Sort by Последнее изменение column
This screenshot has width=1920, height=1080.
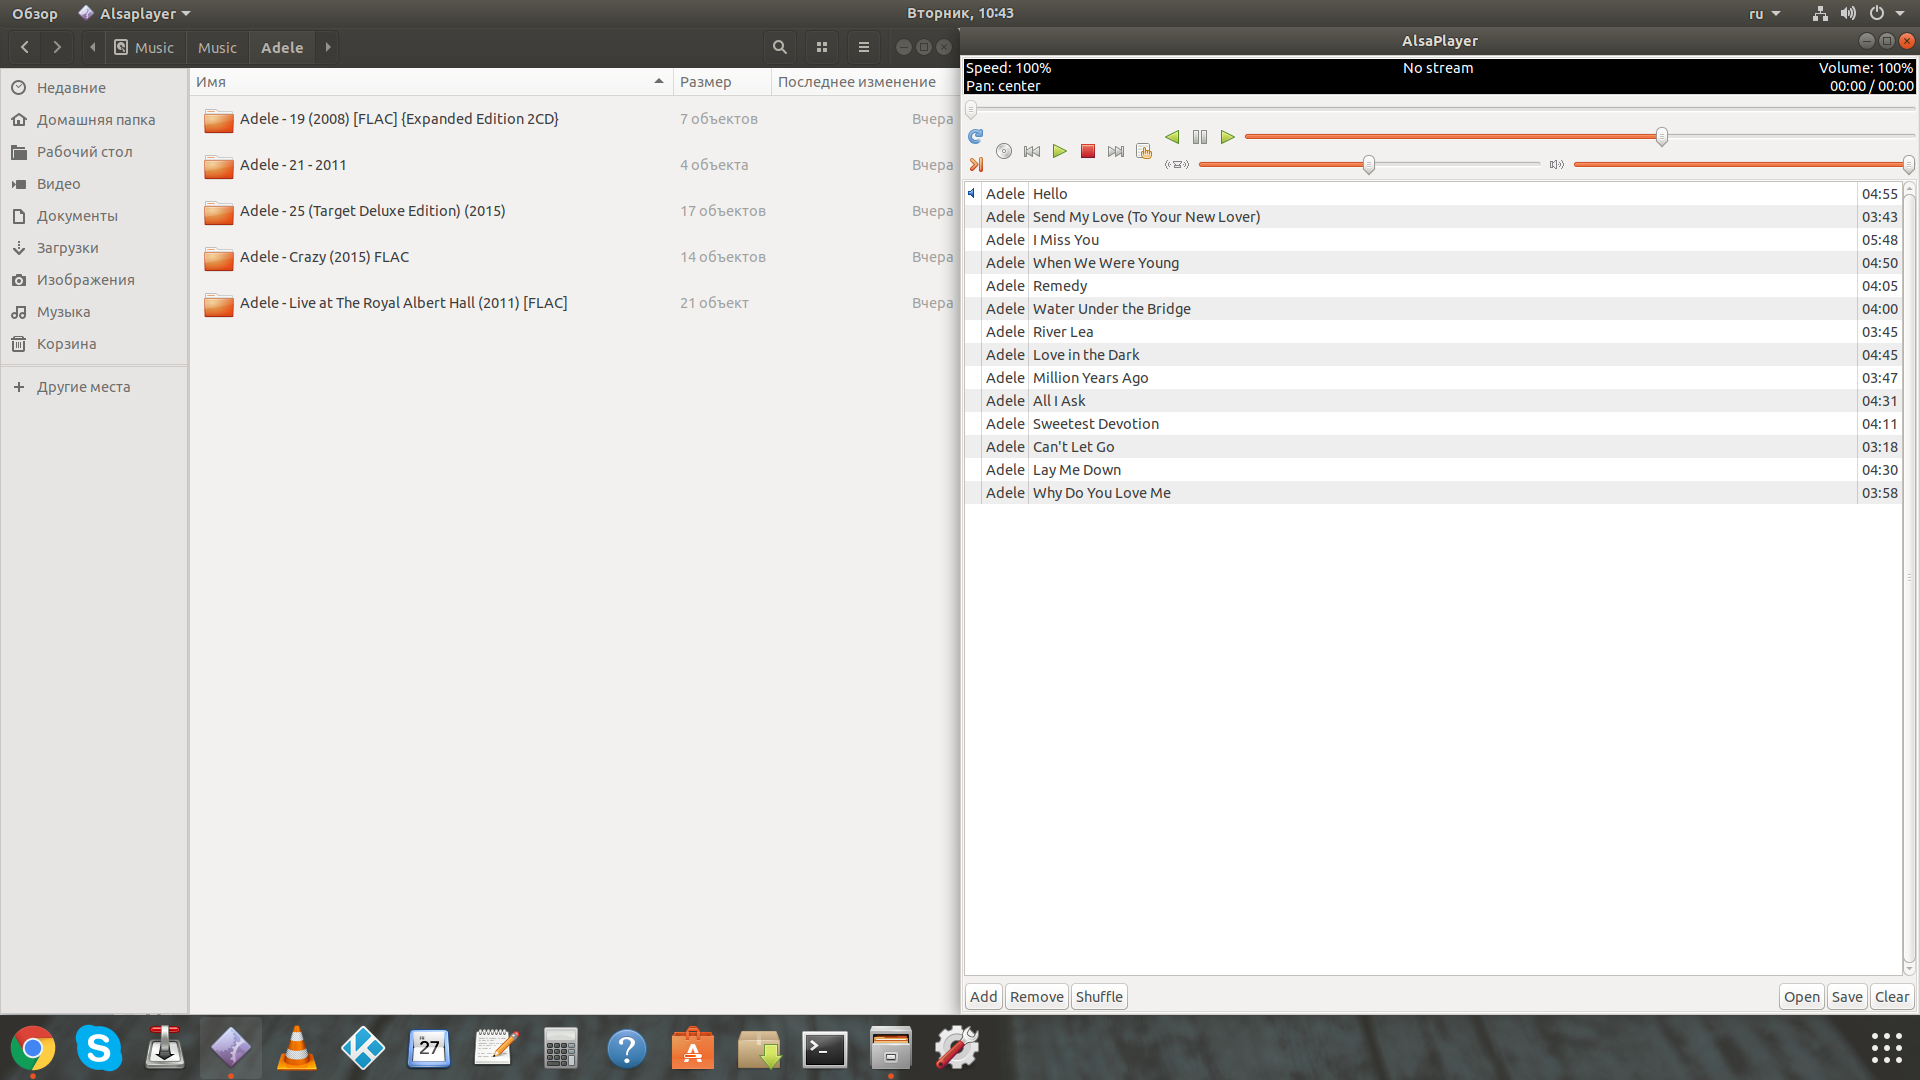point(865,82)
